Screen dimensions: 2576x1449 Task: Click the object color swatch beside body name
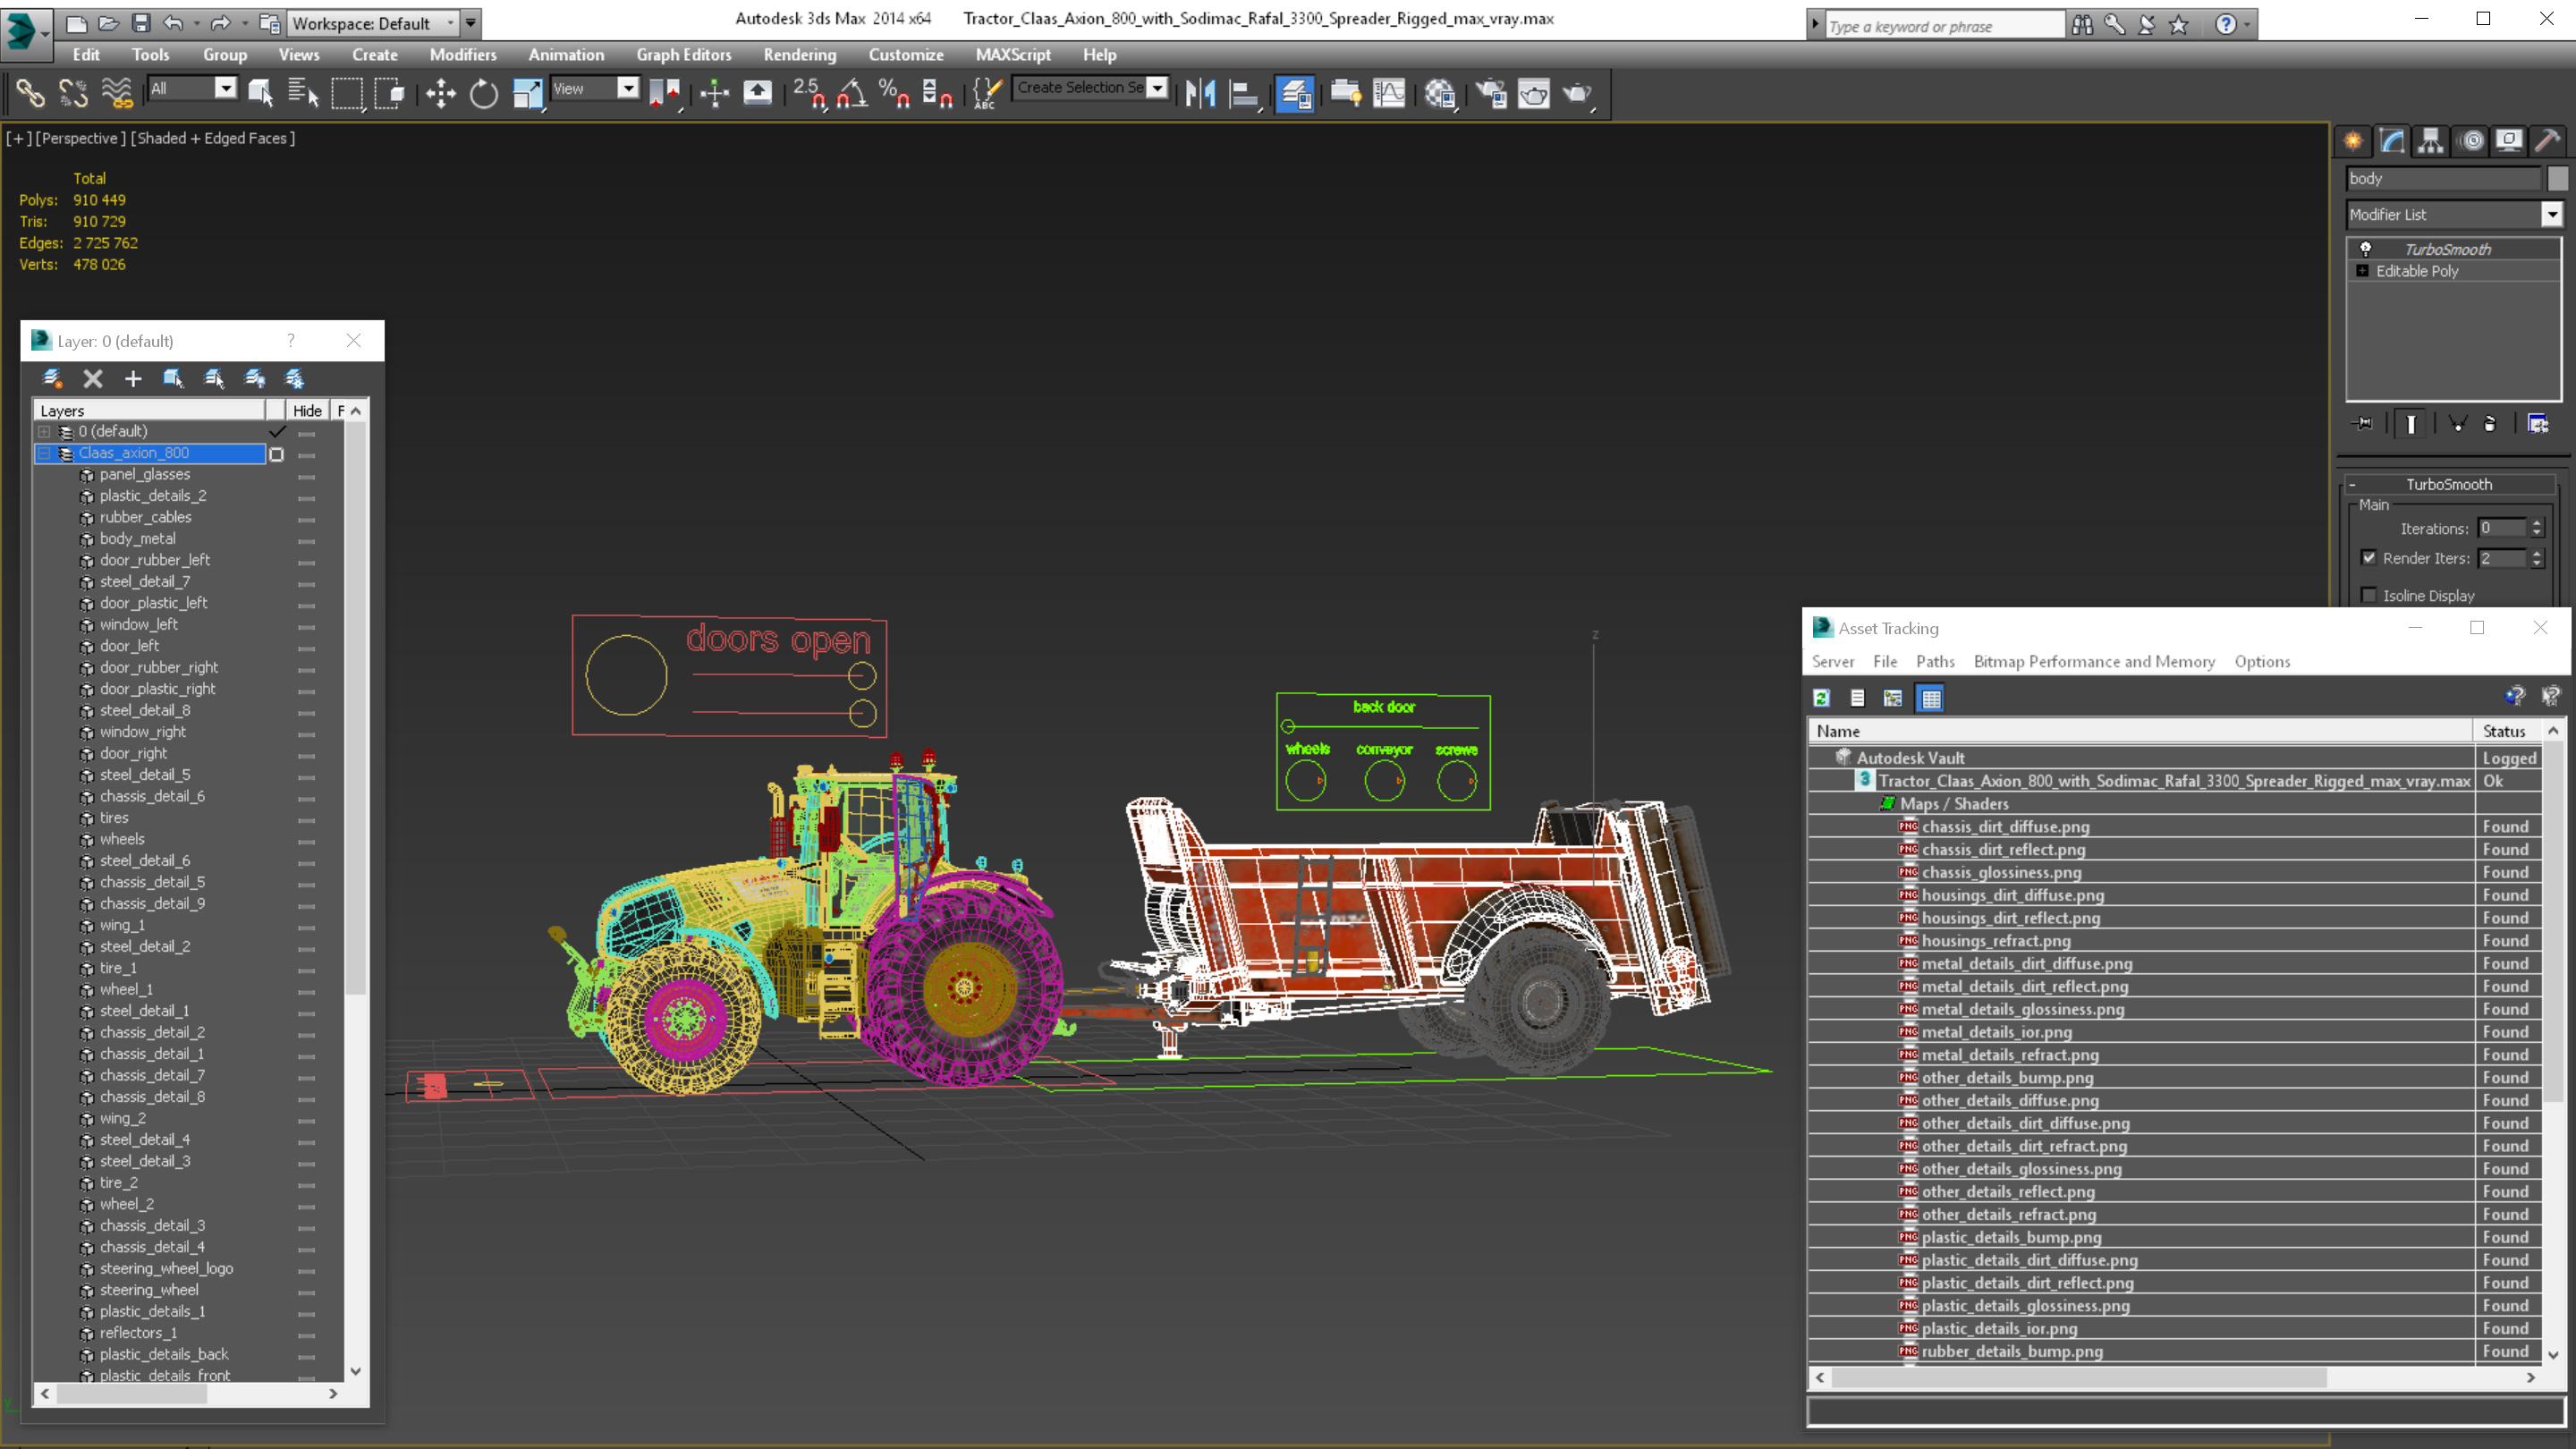click(x=2557, y=178)
